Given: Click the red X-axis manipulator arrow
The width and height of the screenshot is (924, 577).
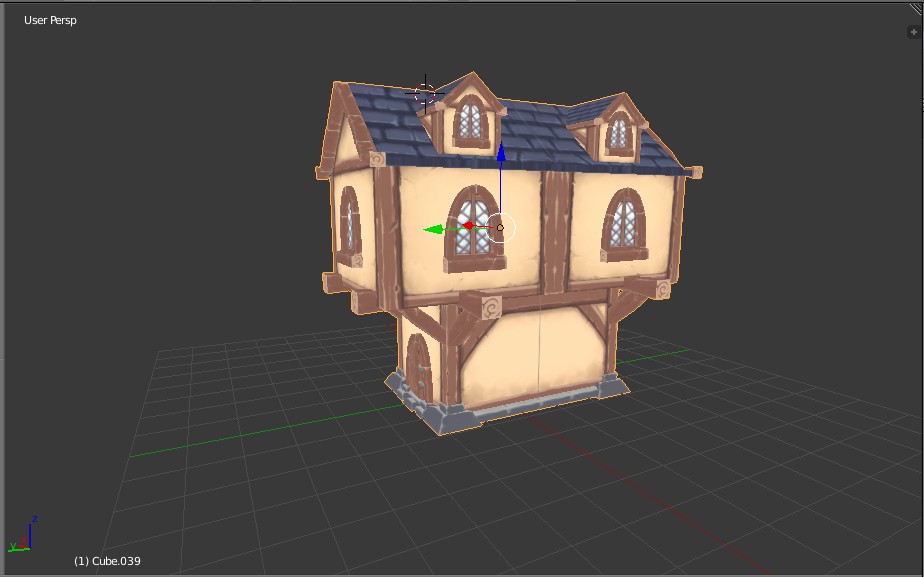Looking at the screenshot, I should click(468, 226).
